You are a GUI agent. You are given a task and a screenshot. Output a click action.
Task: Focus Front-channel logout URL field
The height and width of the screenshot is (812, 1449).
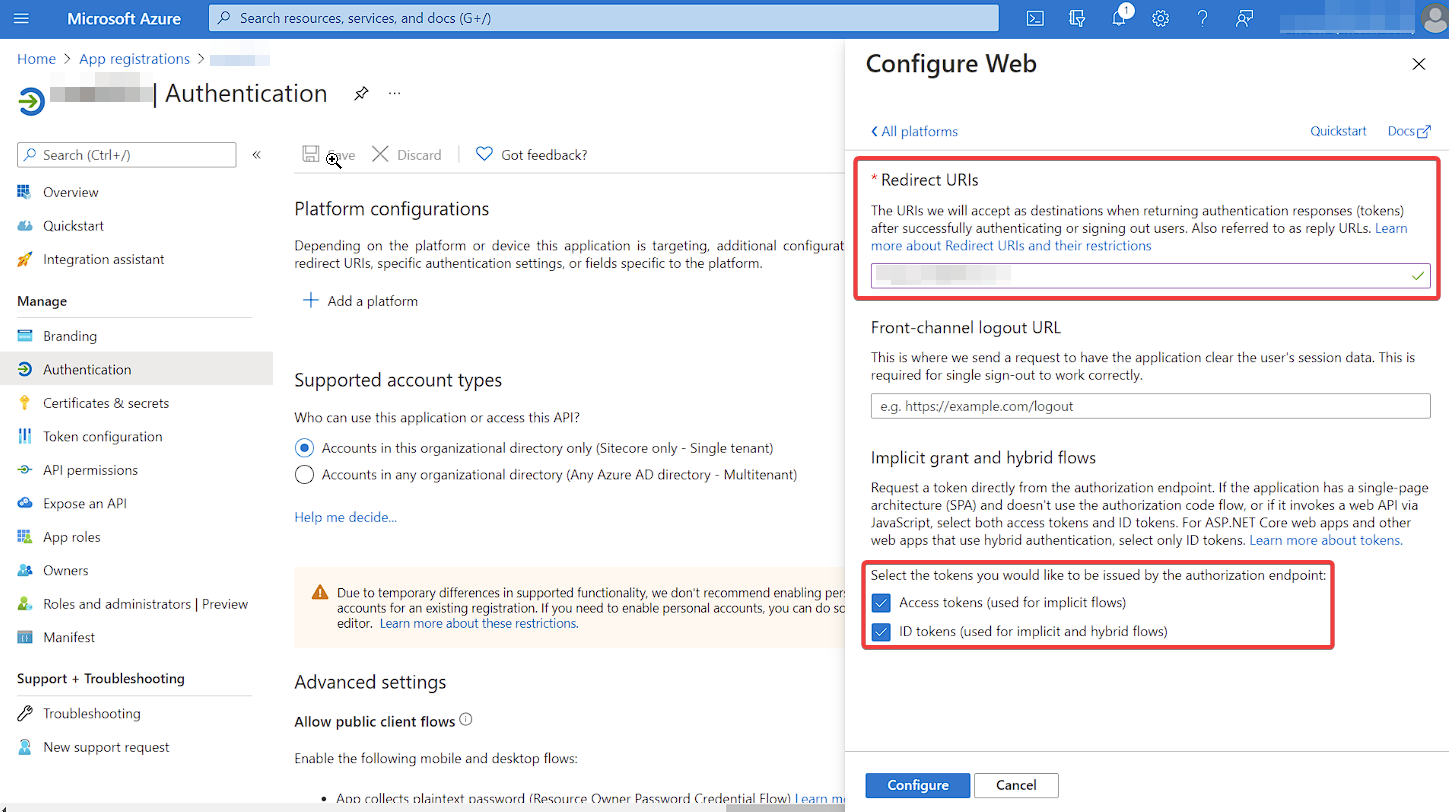coord(1150,406)
